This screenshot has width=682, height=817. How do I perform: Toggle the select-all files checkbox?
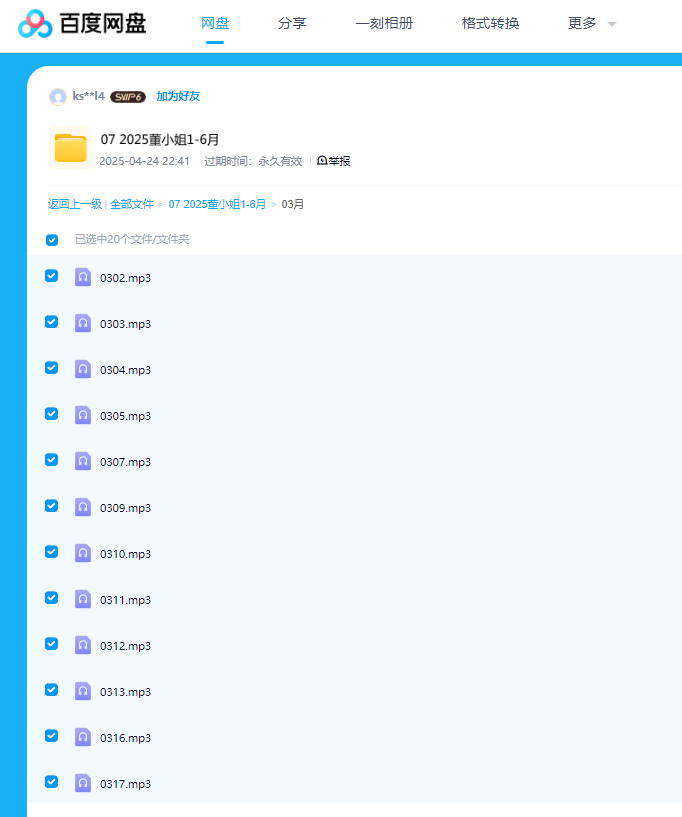click(52, 240)
